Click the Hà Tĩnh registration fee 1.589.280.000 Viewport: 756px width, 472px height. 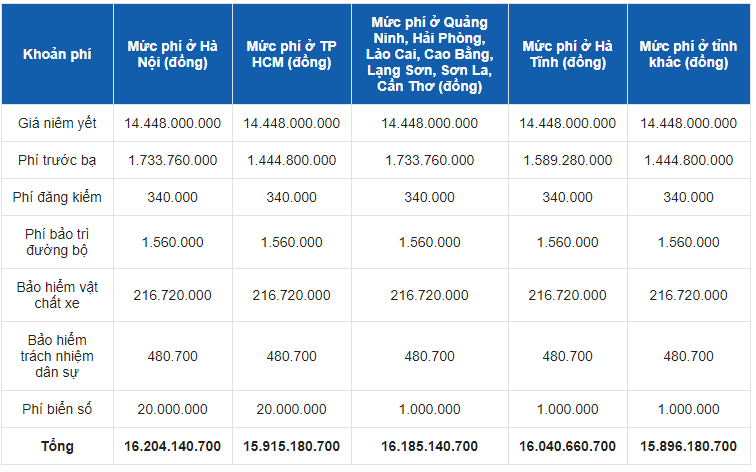(x=567, y=160)
